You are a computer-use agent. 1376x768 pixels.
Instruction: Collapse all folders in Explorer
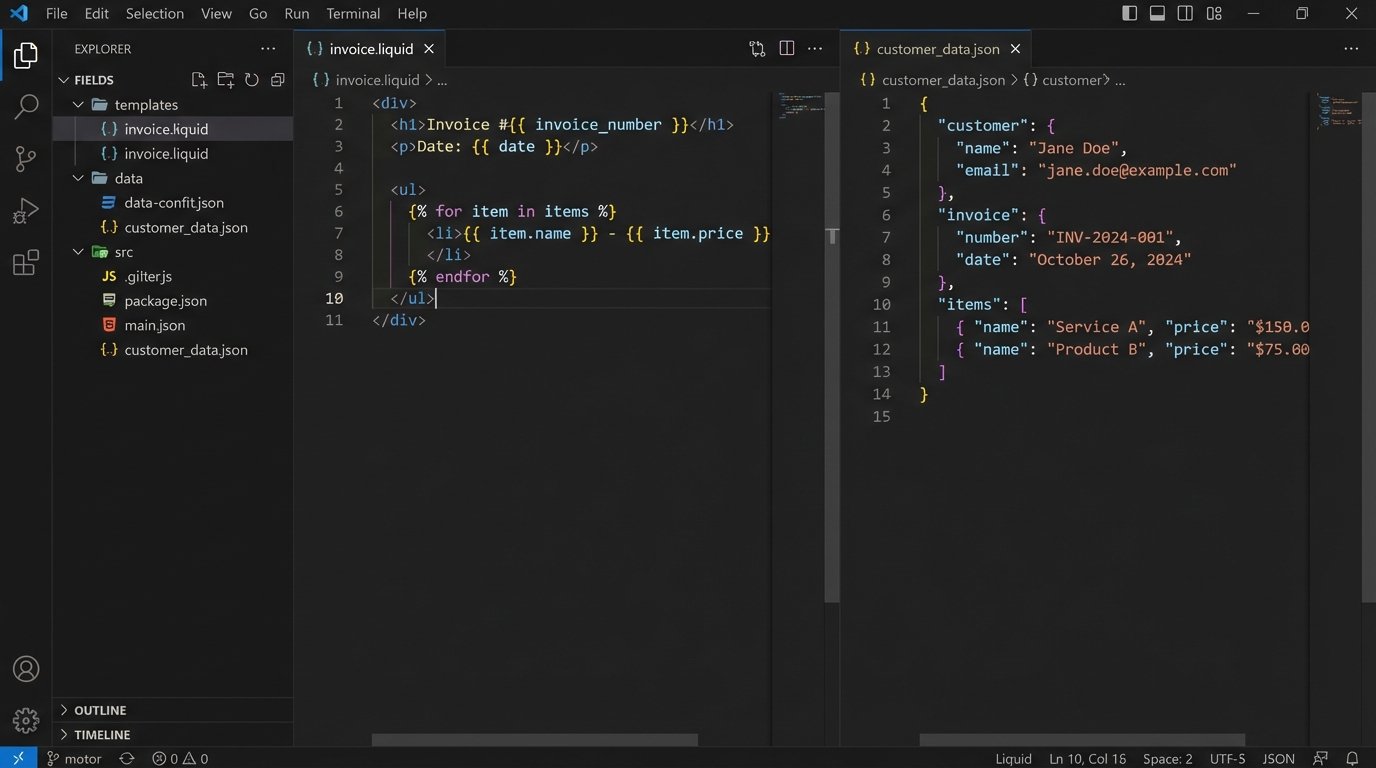tap(278, 80)
